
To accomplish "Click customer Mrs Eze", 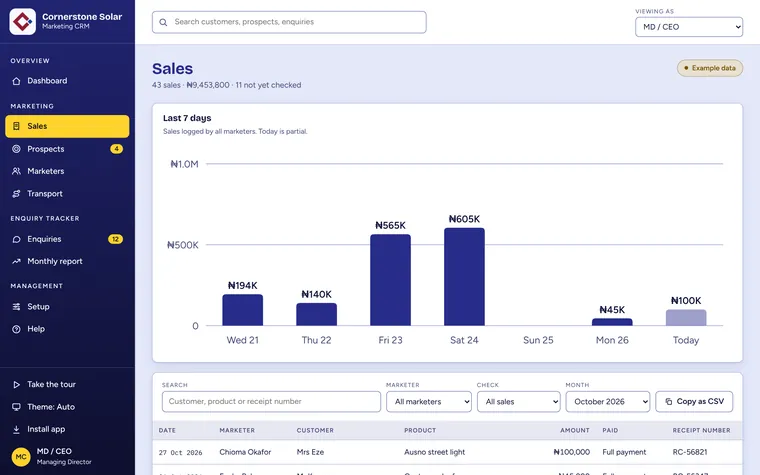I will point(310,452).
